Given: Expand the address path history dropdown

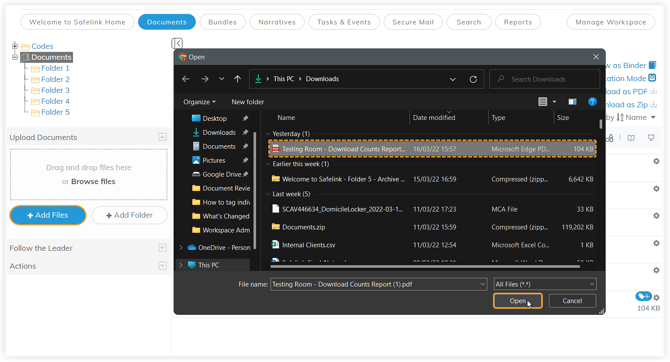Looking at the screenshot, I should [x=453, y=79].
